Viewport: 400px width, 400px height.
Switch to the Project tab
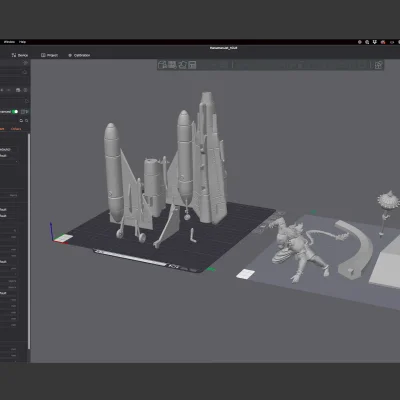[x=49, y=55]
